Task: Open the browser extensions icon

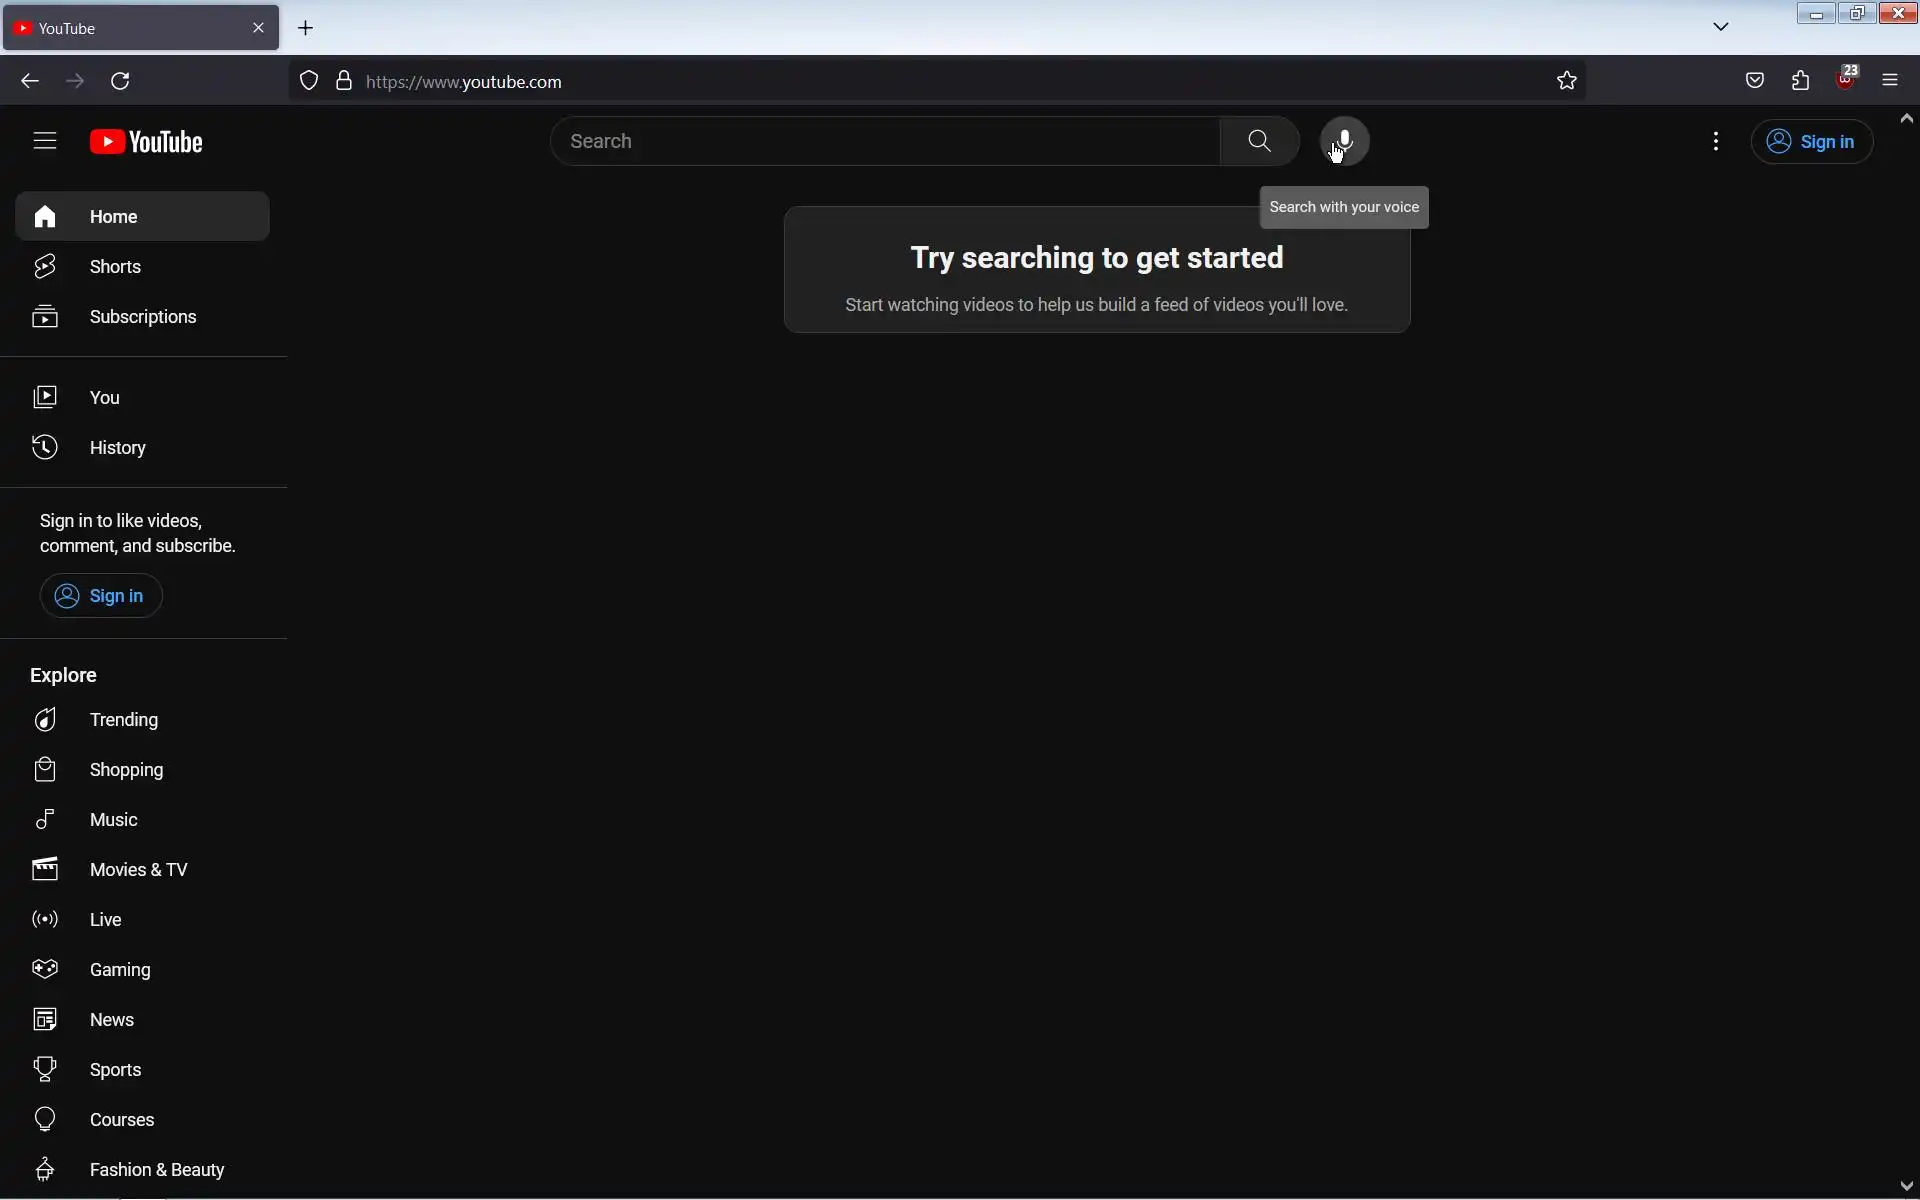Action: [x=1801, y=81]
